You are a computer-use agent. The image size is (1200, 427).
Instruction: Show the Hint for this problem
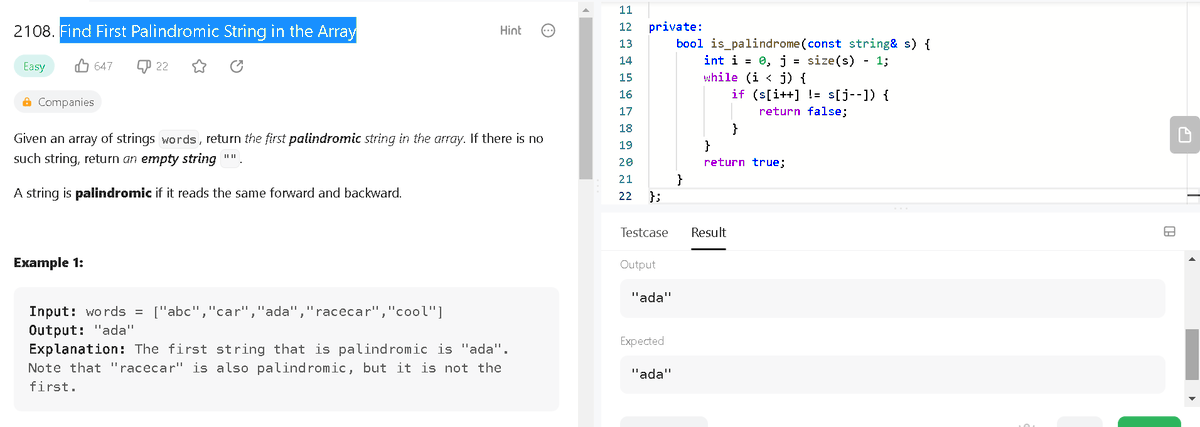(510, 31)
